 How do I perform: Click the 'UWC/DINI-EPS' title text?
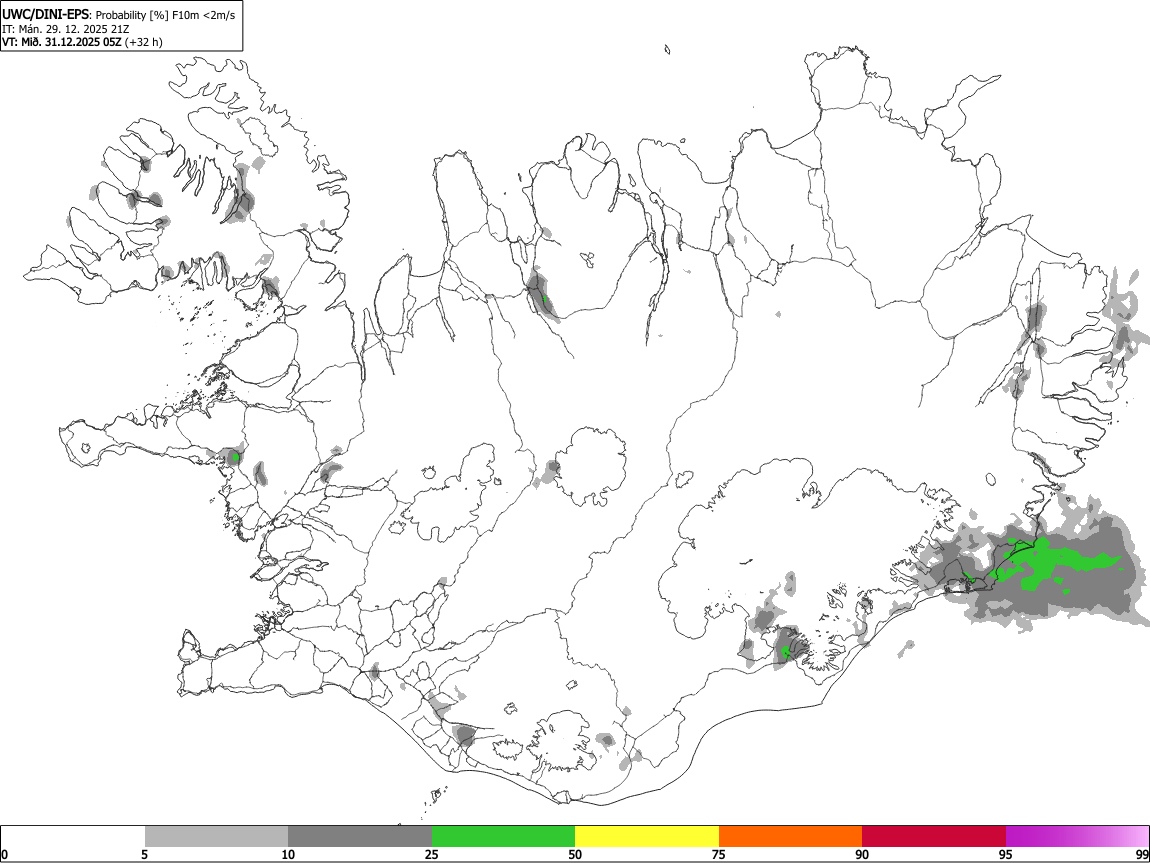coord(46,14)
